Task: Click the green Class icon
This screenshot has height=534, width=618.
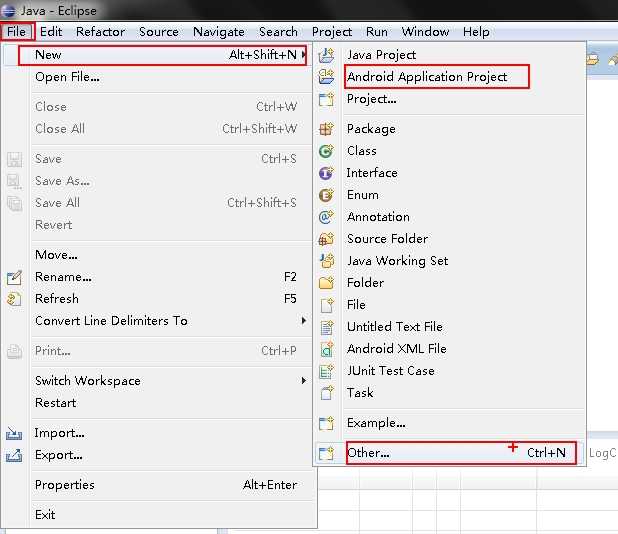Action: click(326, 151)
